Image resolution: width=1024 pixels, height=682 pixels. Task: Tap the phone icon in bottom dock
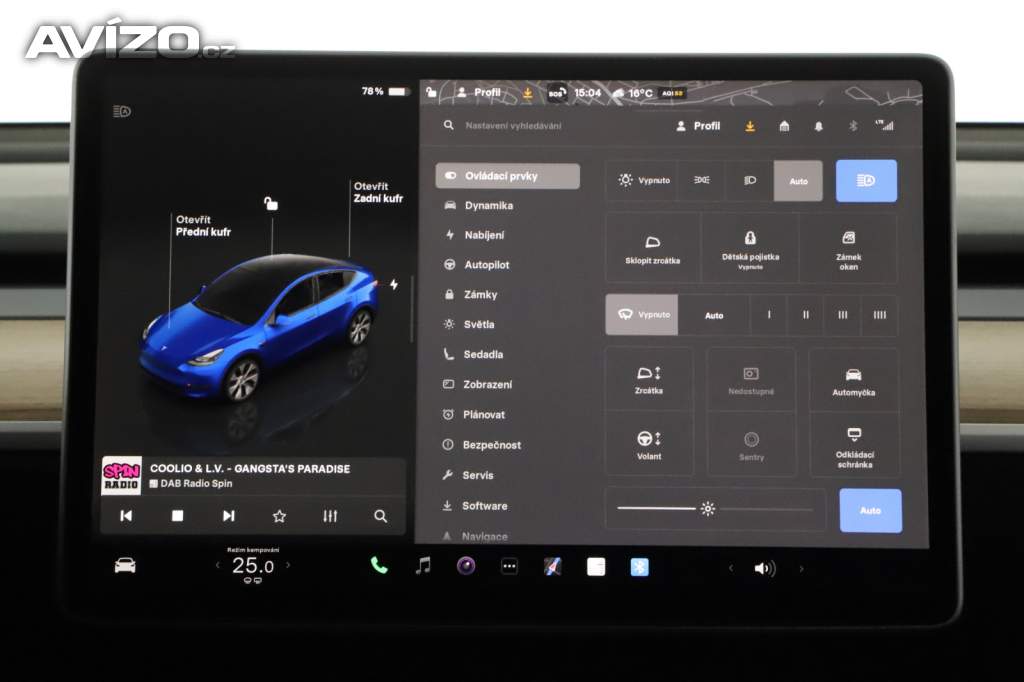[x=379, y=566]
